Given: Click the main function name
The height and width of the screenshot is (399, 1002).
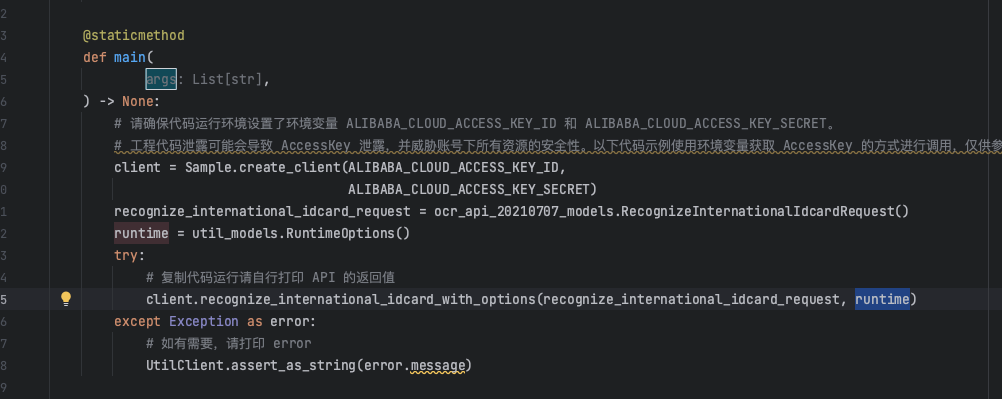Looking at the screenshot, I should [130, 58].
